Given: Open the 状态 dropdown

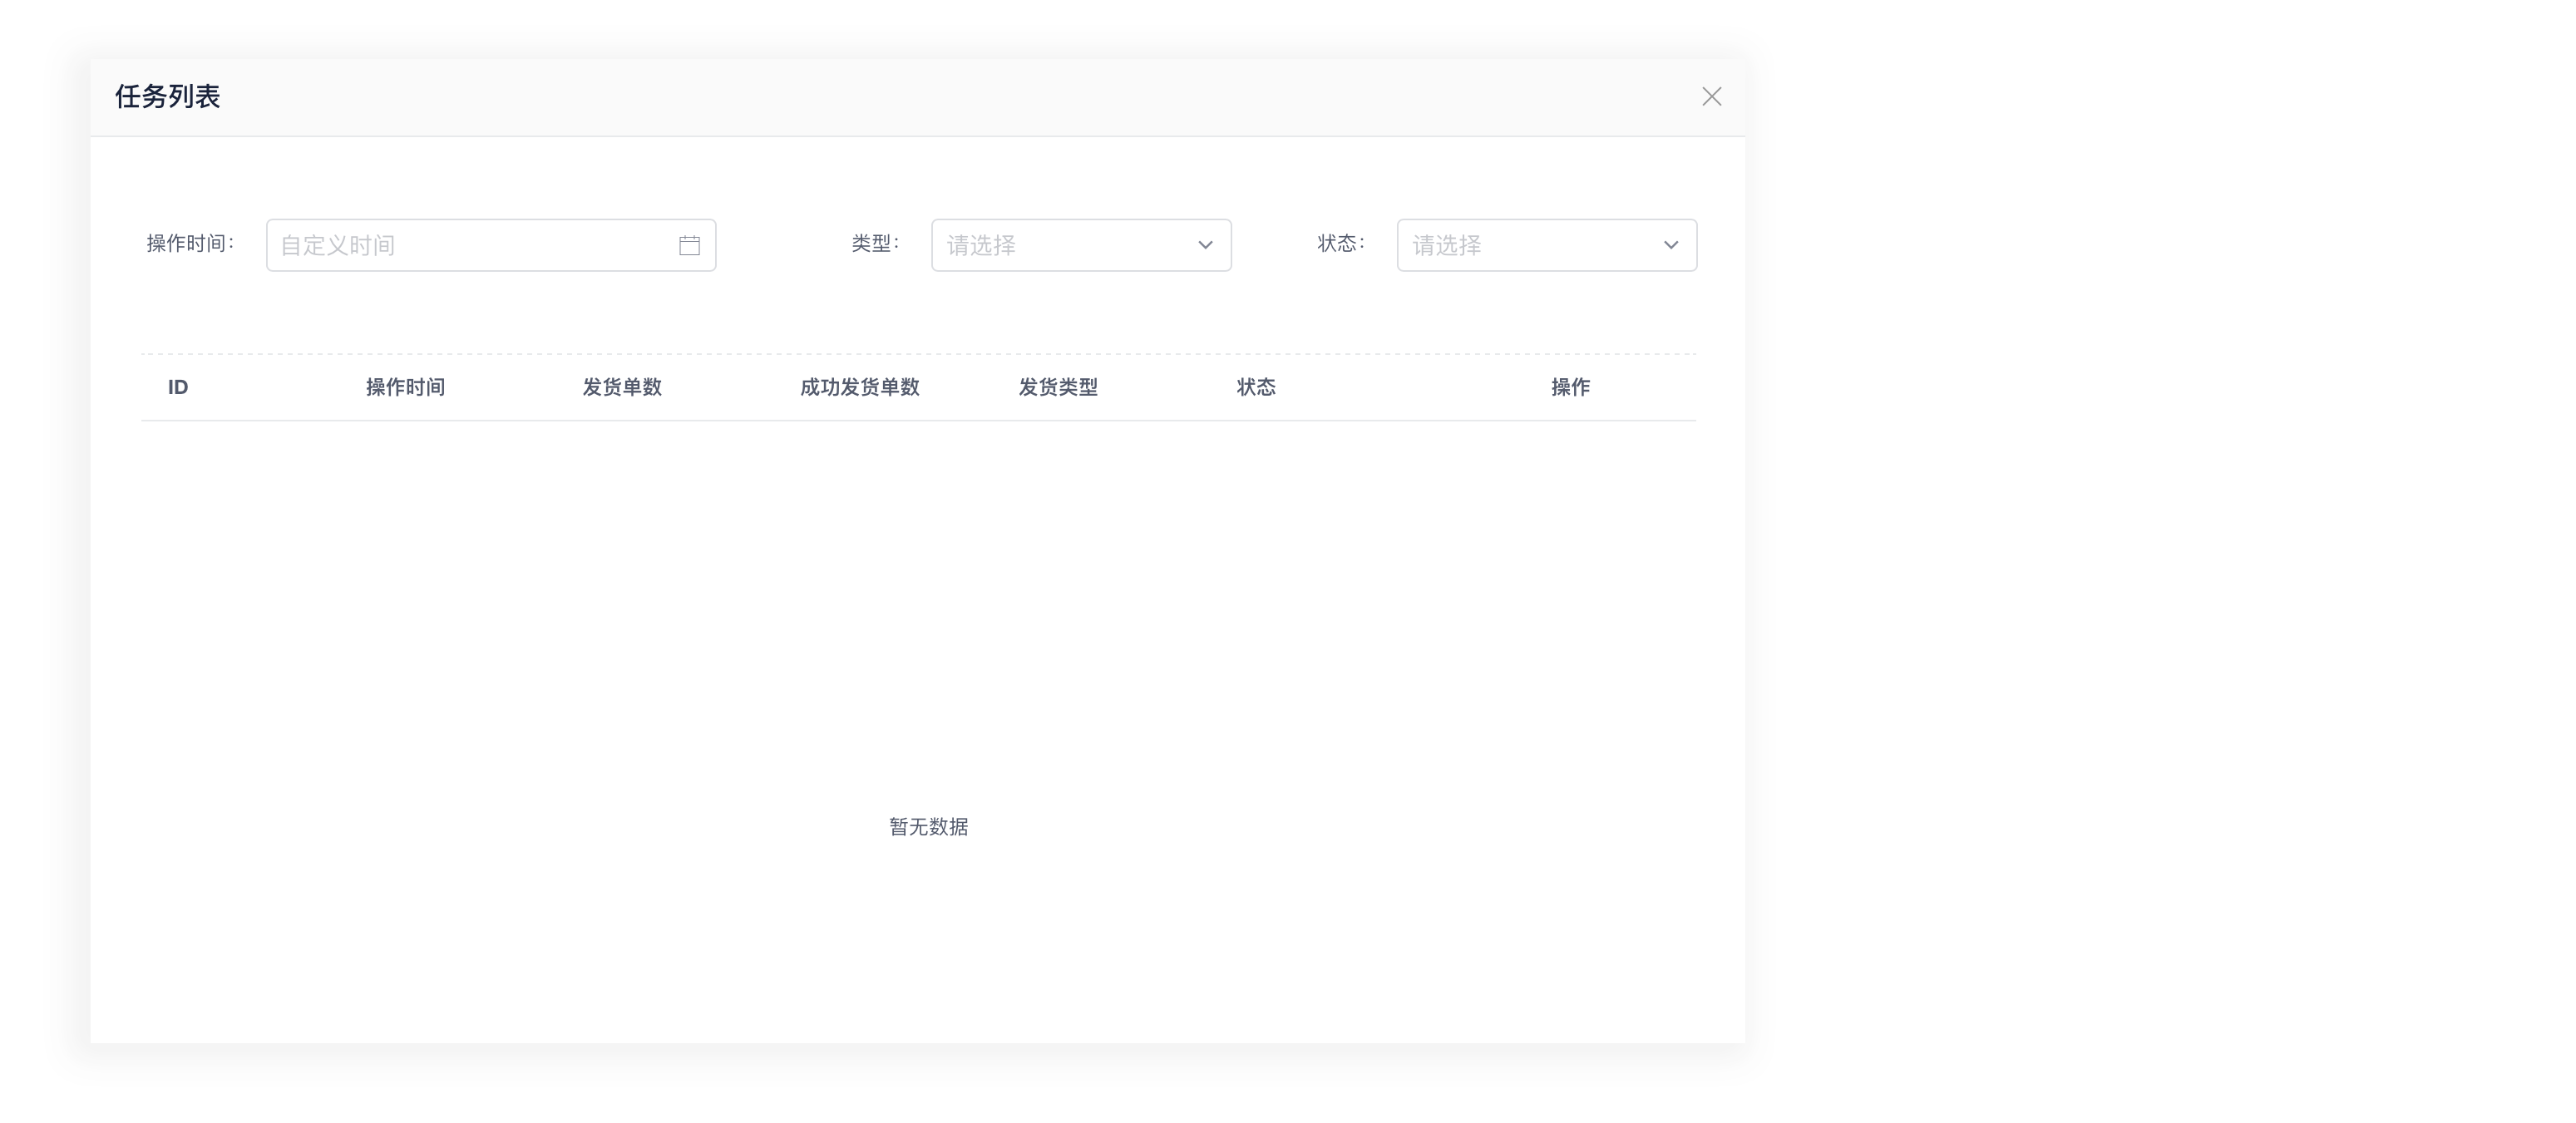Looking at the screenshot, I should point(1546,245).
